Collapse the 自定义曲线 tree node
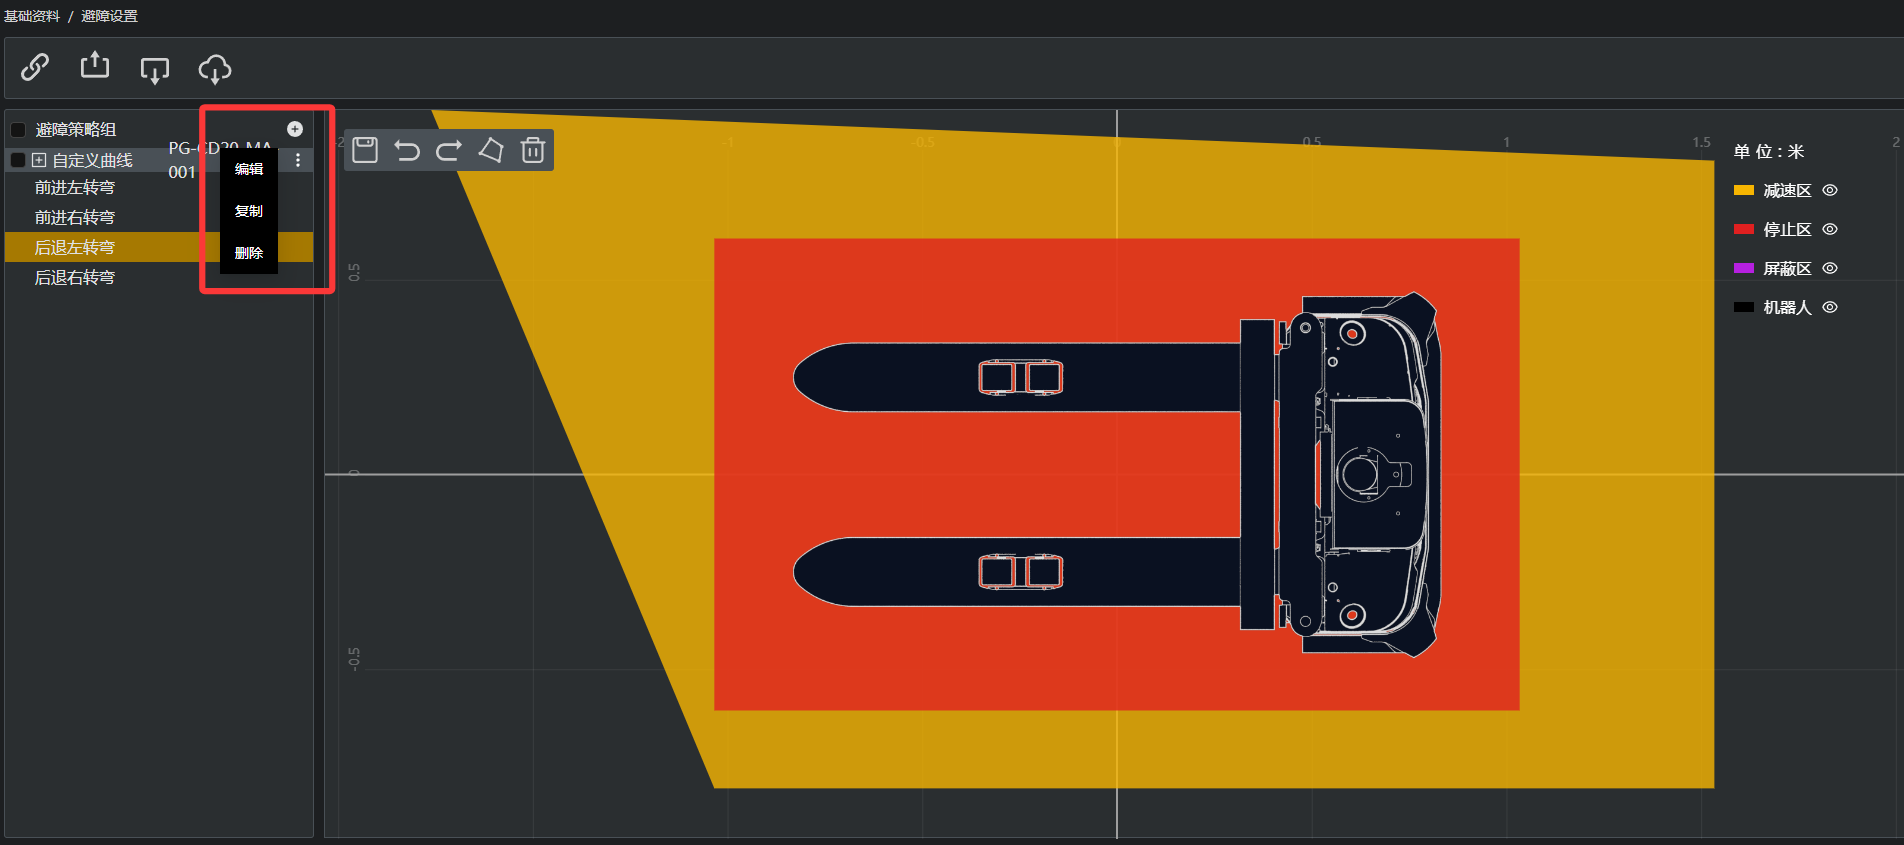 click(x=39, y=160)
